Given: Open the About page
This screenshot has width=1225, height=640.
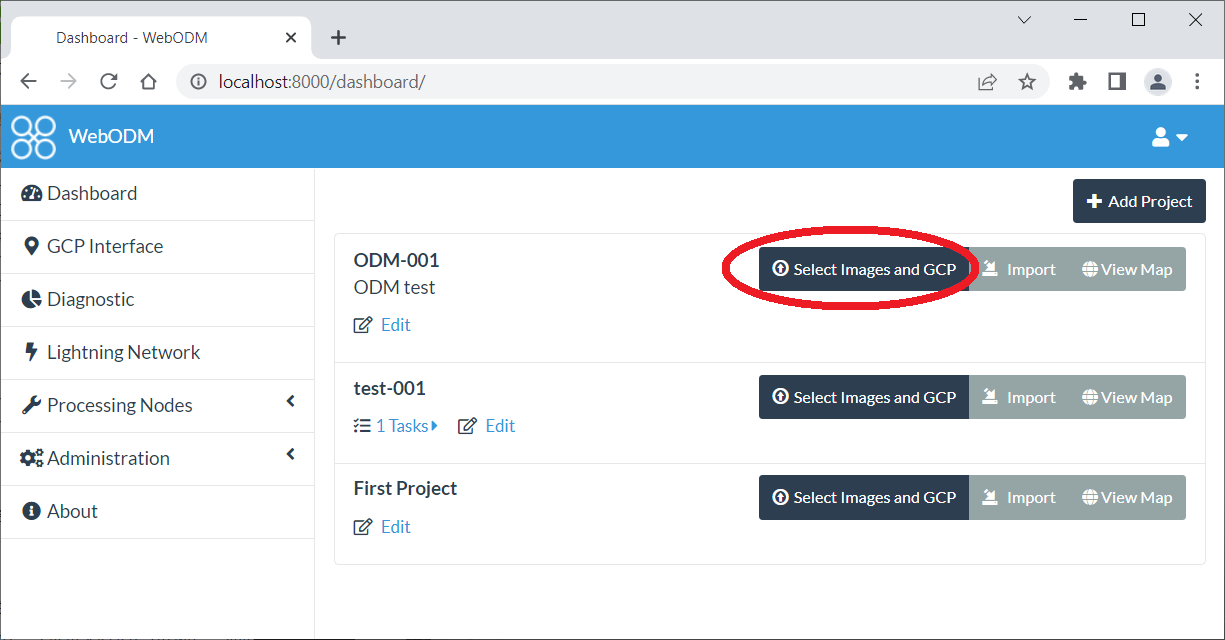Looking at the screenshot, I should (158, 512).
